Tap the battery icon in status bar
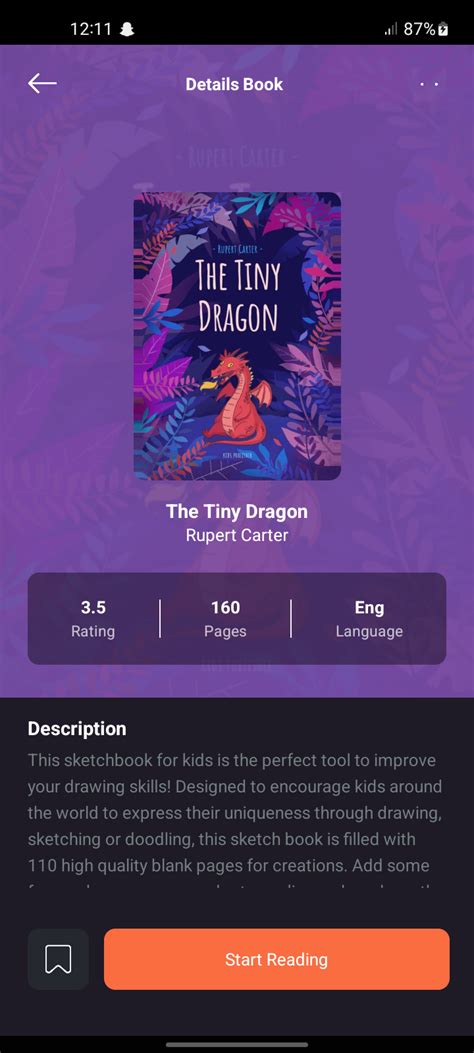 pos(442,30)
